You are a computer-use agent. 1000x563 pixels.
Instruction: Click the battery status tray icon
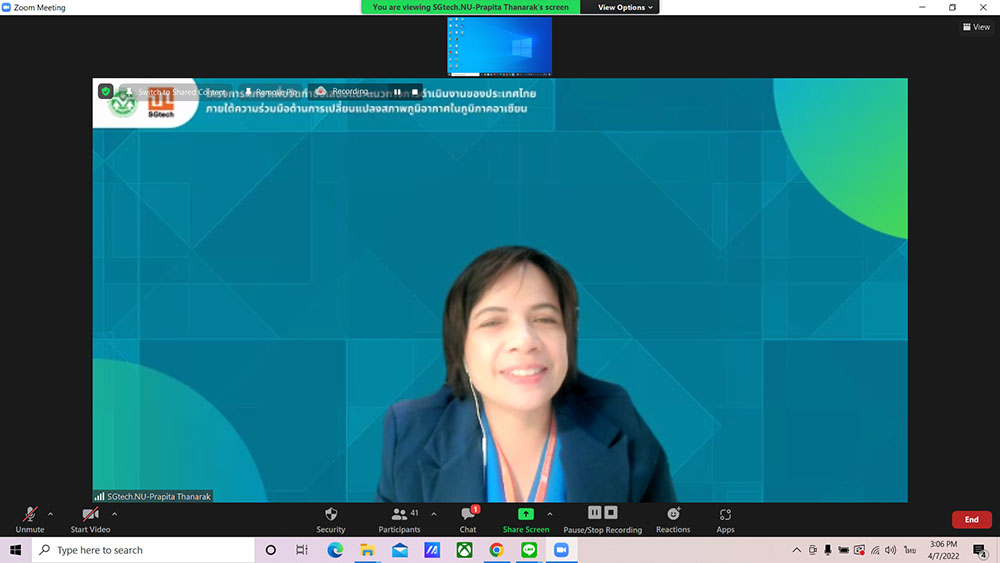[844, 550]
